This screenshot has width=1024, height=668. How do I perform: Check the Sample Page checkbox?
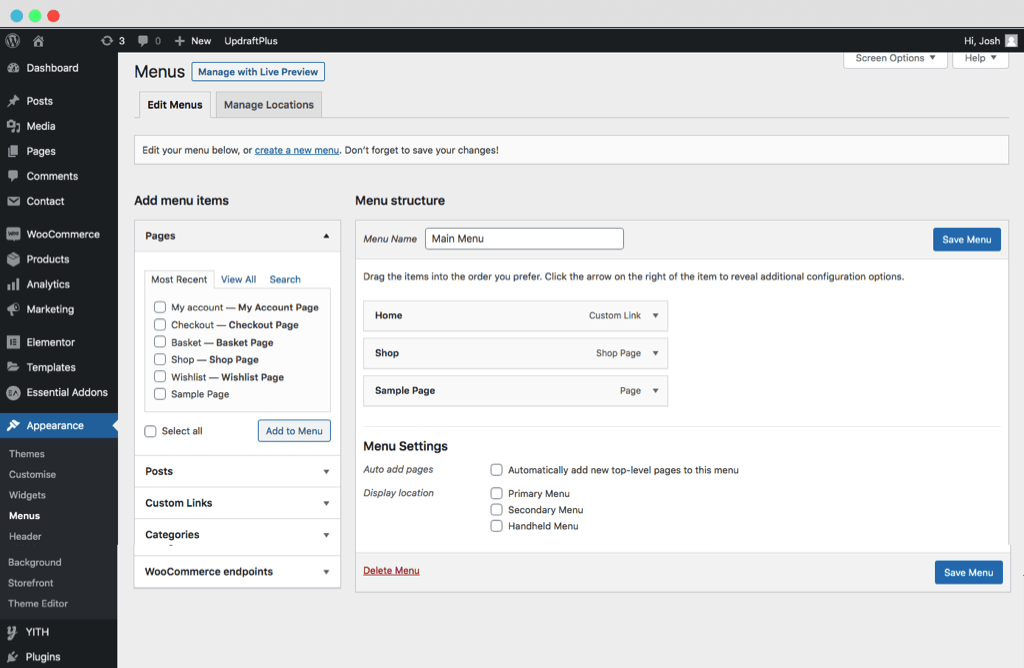coord(159,394)
